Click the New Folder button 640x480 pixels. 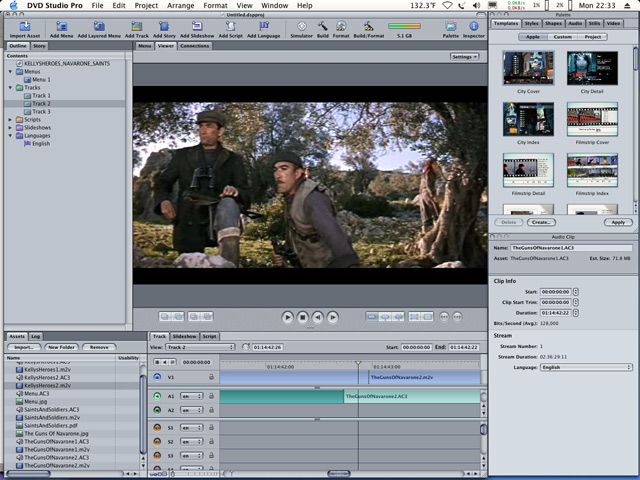[x=61, y=347]
